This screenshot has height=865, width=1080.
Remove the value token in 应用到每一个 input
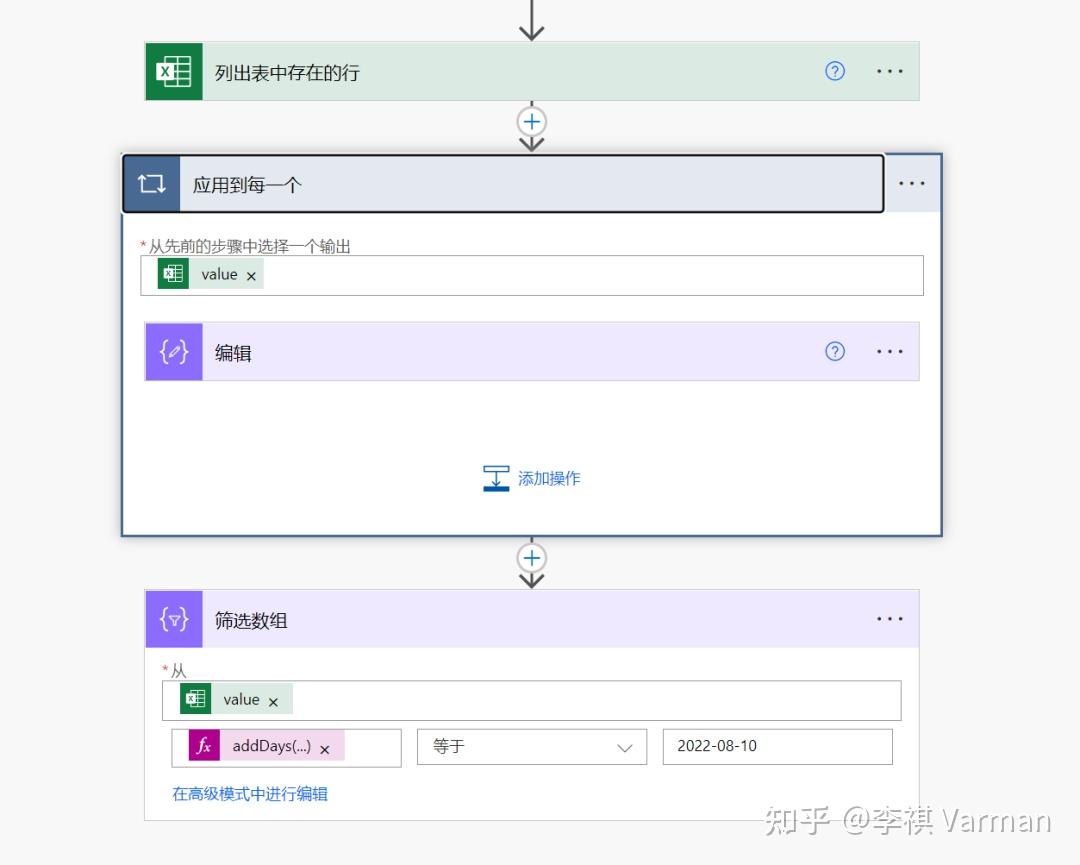point(251,276)
